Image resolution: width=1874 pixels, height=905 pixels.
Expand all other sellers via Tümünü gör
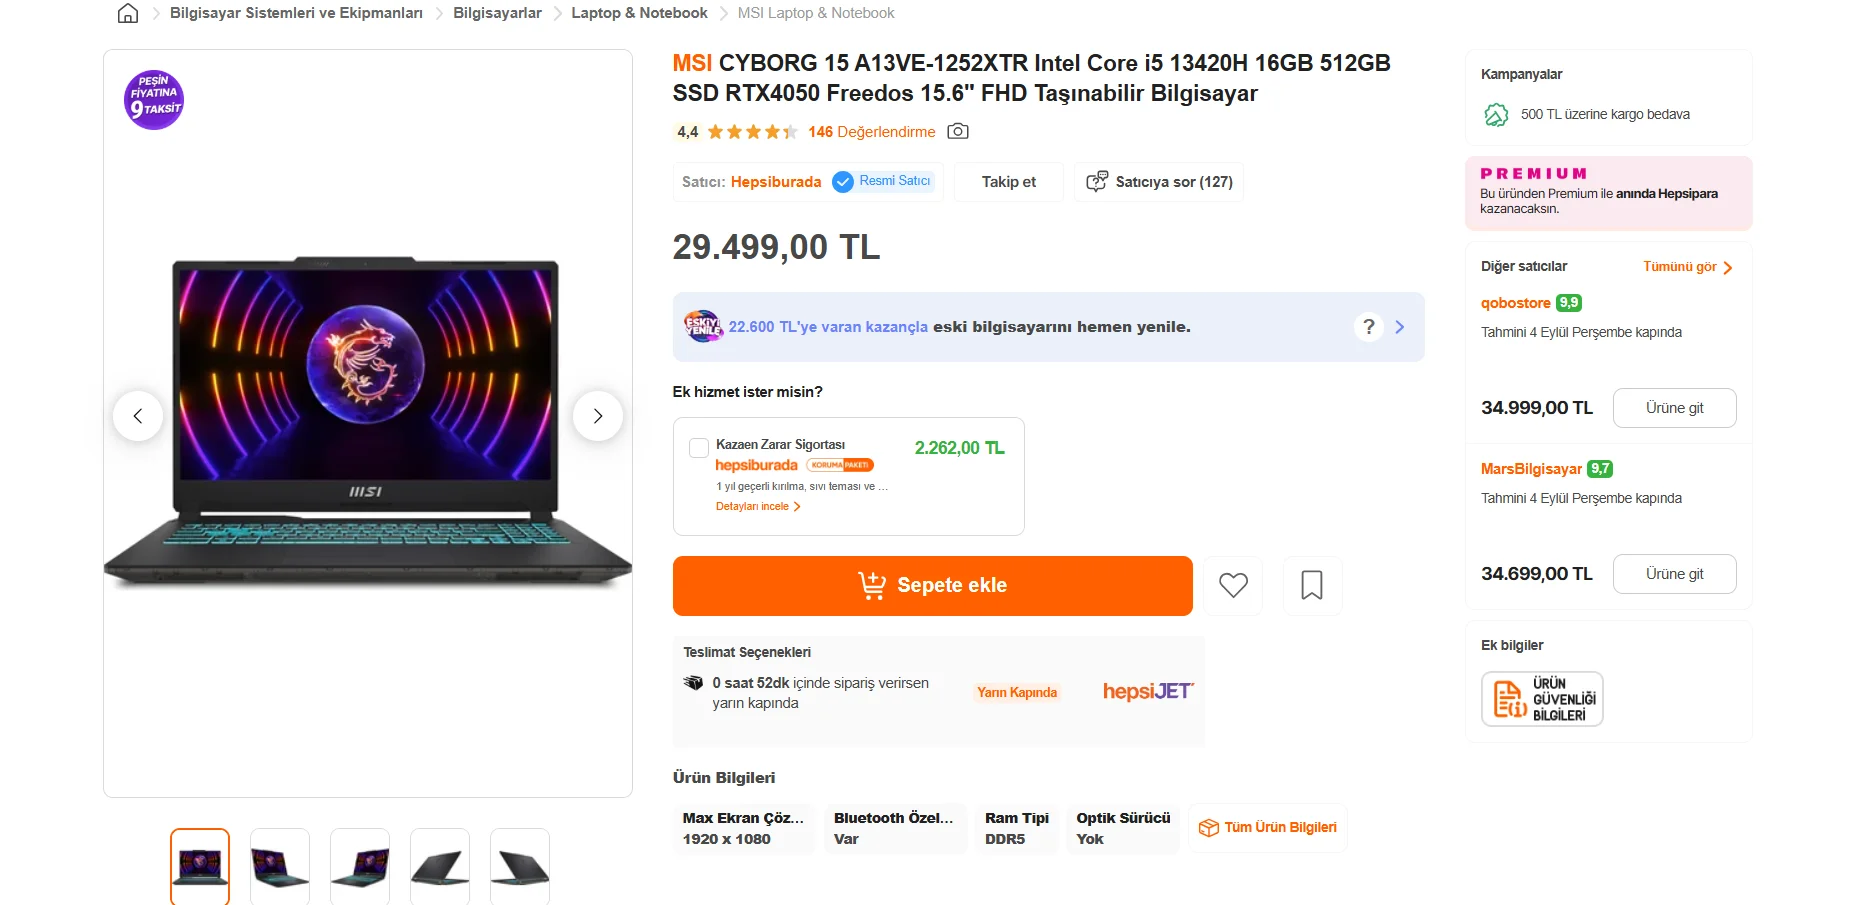click(x=1687, y=267)
